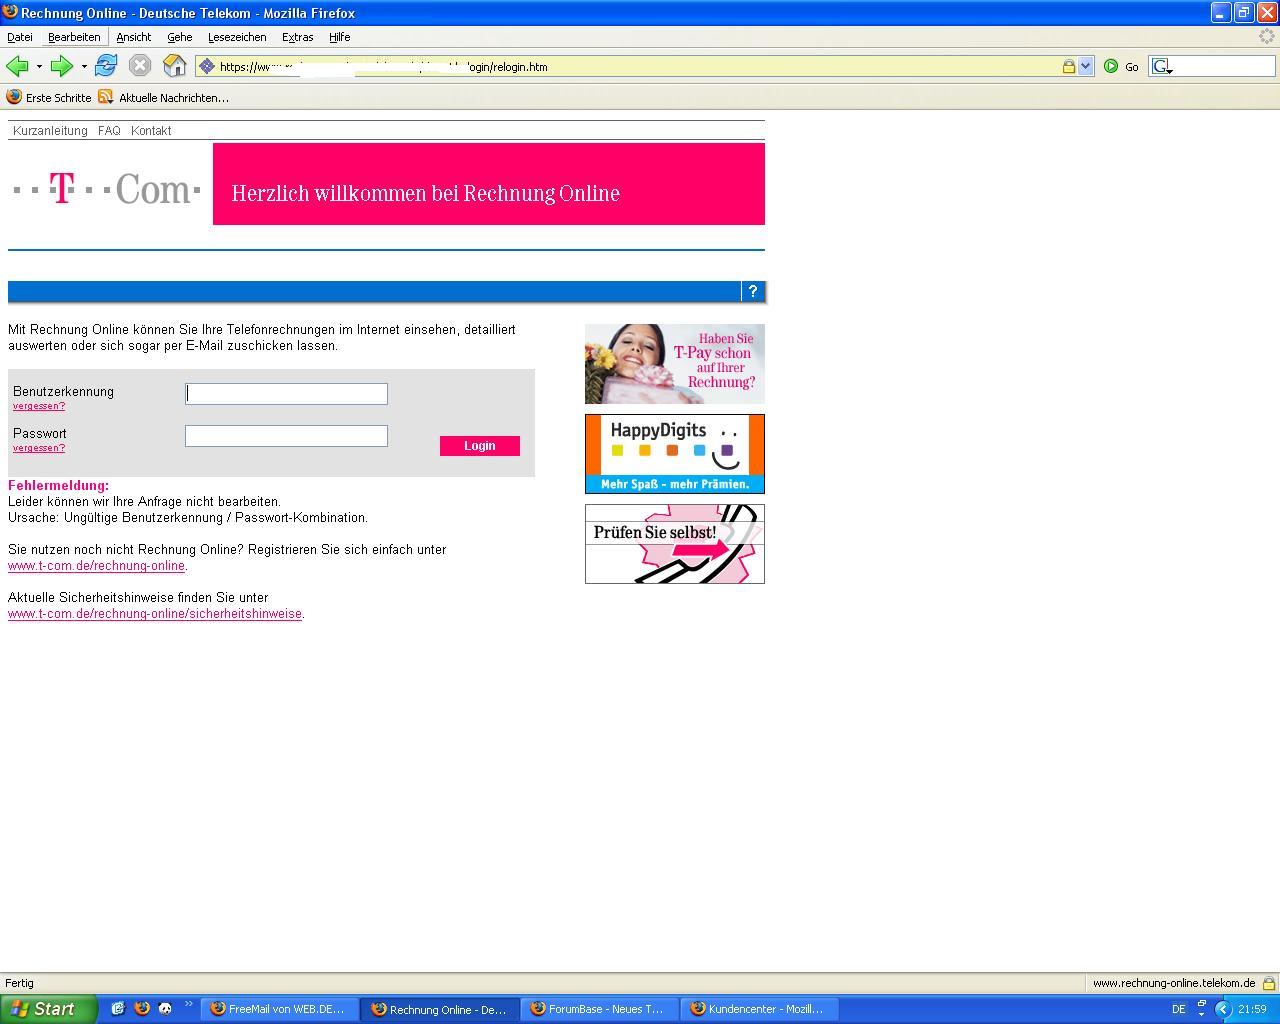The height and width of the screenshot is (1024, 1280).
Task: Open the Aktuelle Nachrichten feed bookmark
Action: (x=163, y=97)
